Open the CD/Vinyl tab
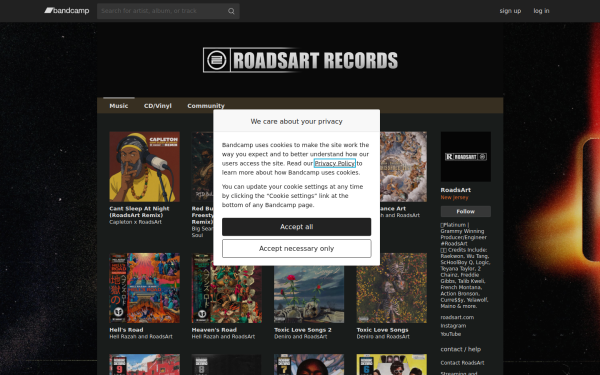Viewport: 600px width, 375px height. click(x=158, y=106)
